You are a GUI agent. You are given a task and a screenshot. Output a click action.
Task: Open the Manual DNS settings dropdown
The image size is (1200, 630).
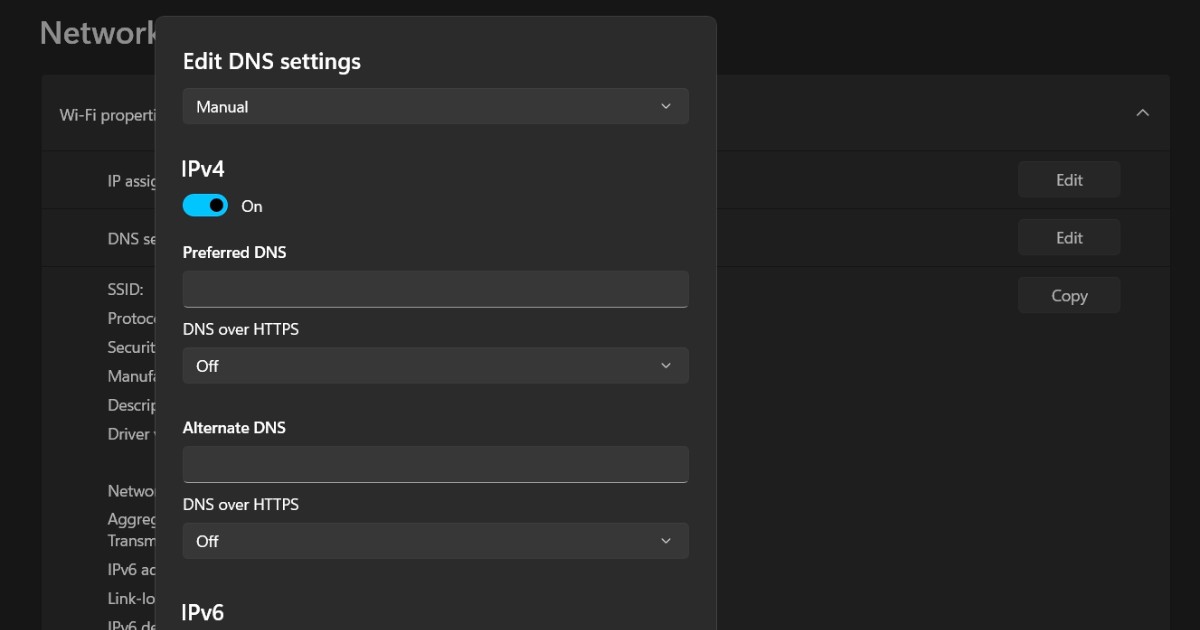(435, 106)
